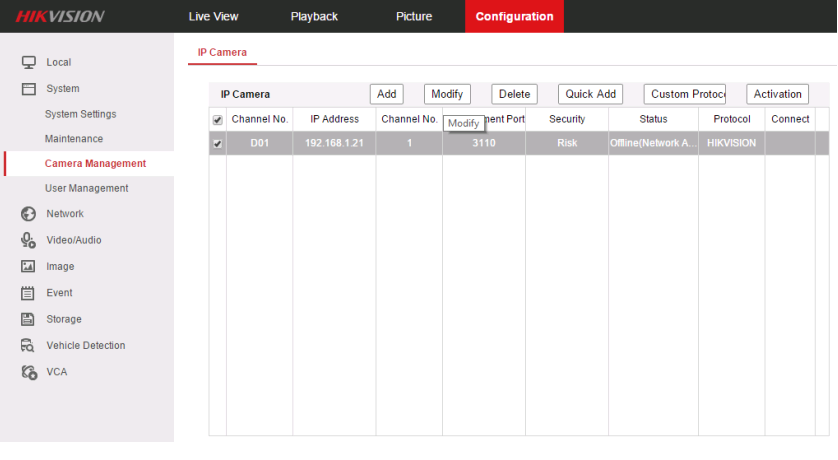The width and height of the screenshot is (838, 460).
Task: Uncheck the D01 camera row checkbox
Action: click(x=218, y=144)
